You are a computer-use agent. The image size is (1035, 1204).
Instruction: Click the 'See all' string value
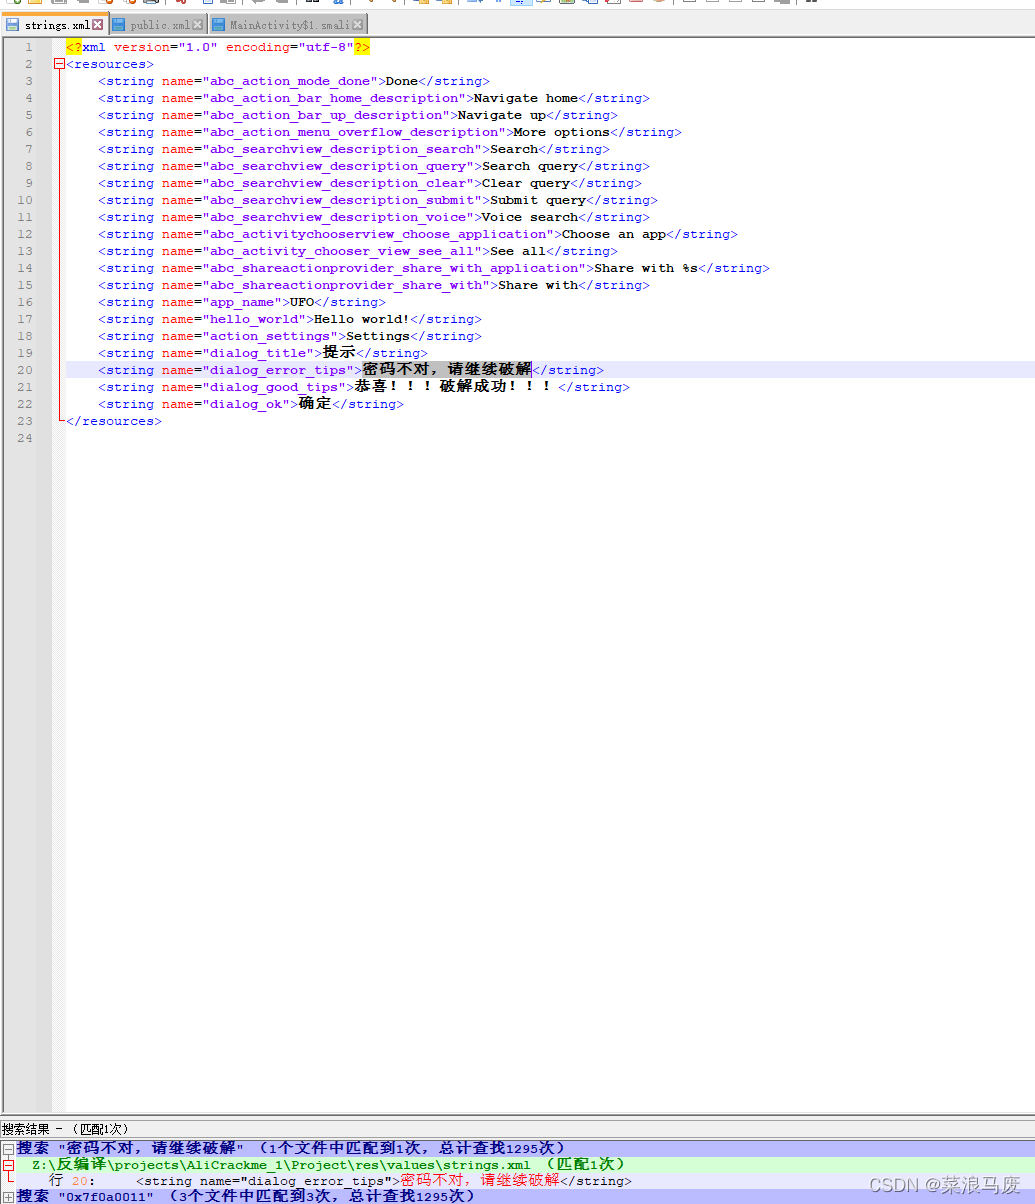518,251
